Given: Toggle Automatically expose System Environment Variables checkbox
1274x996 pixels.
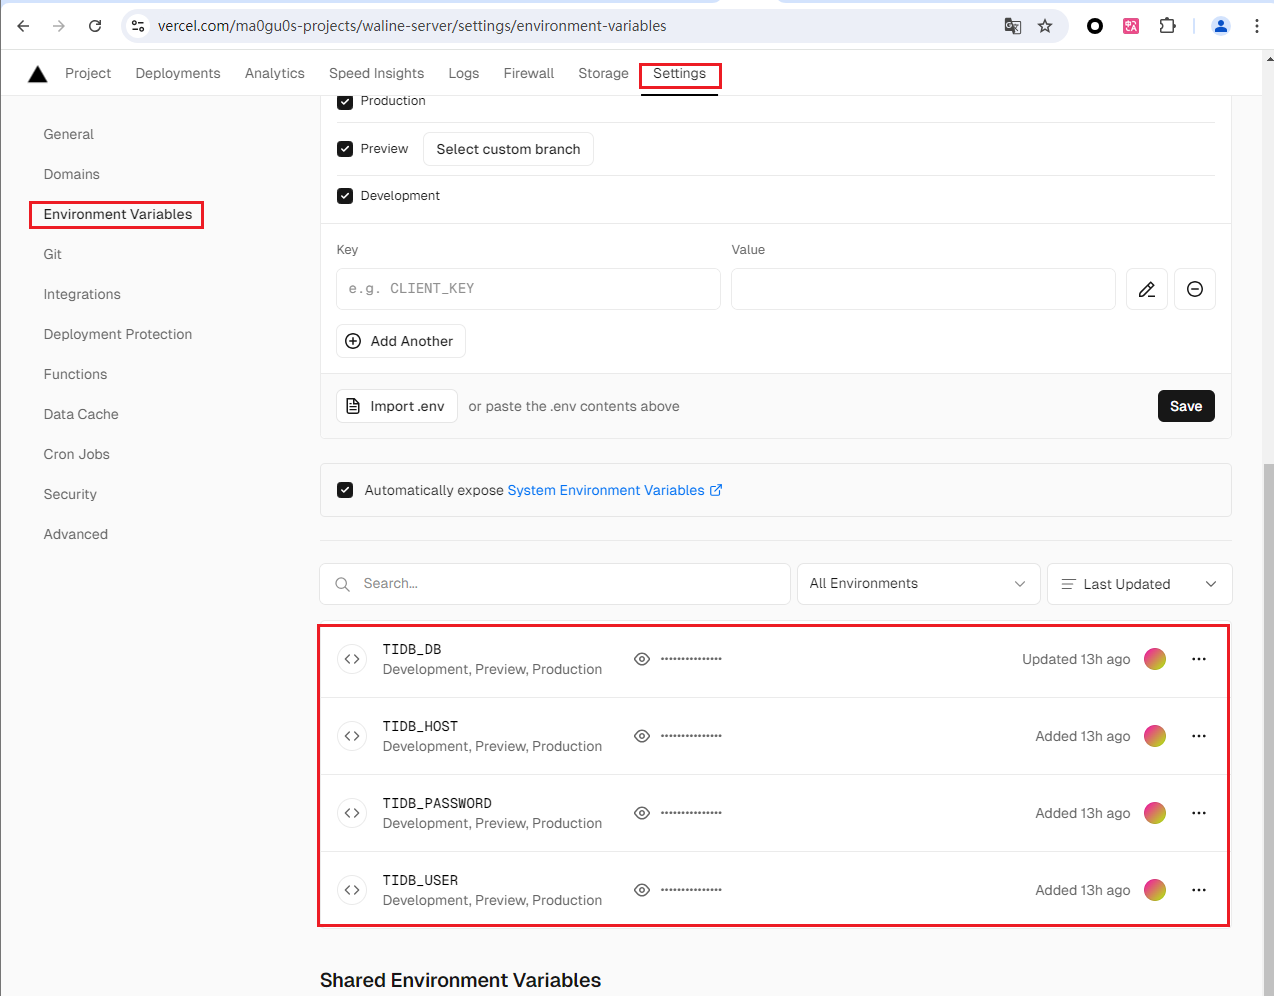Looking at the screenshot, I should pos(345,490).
